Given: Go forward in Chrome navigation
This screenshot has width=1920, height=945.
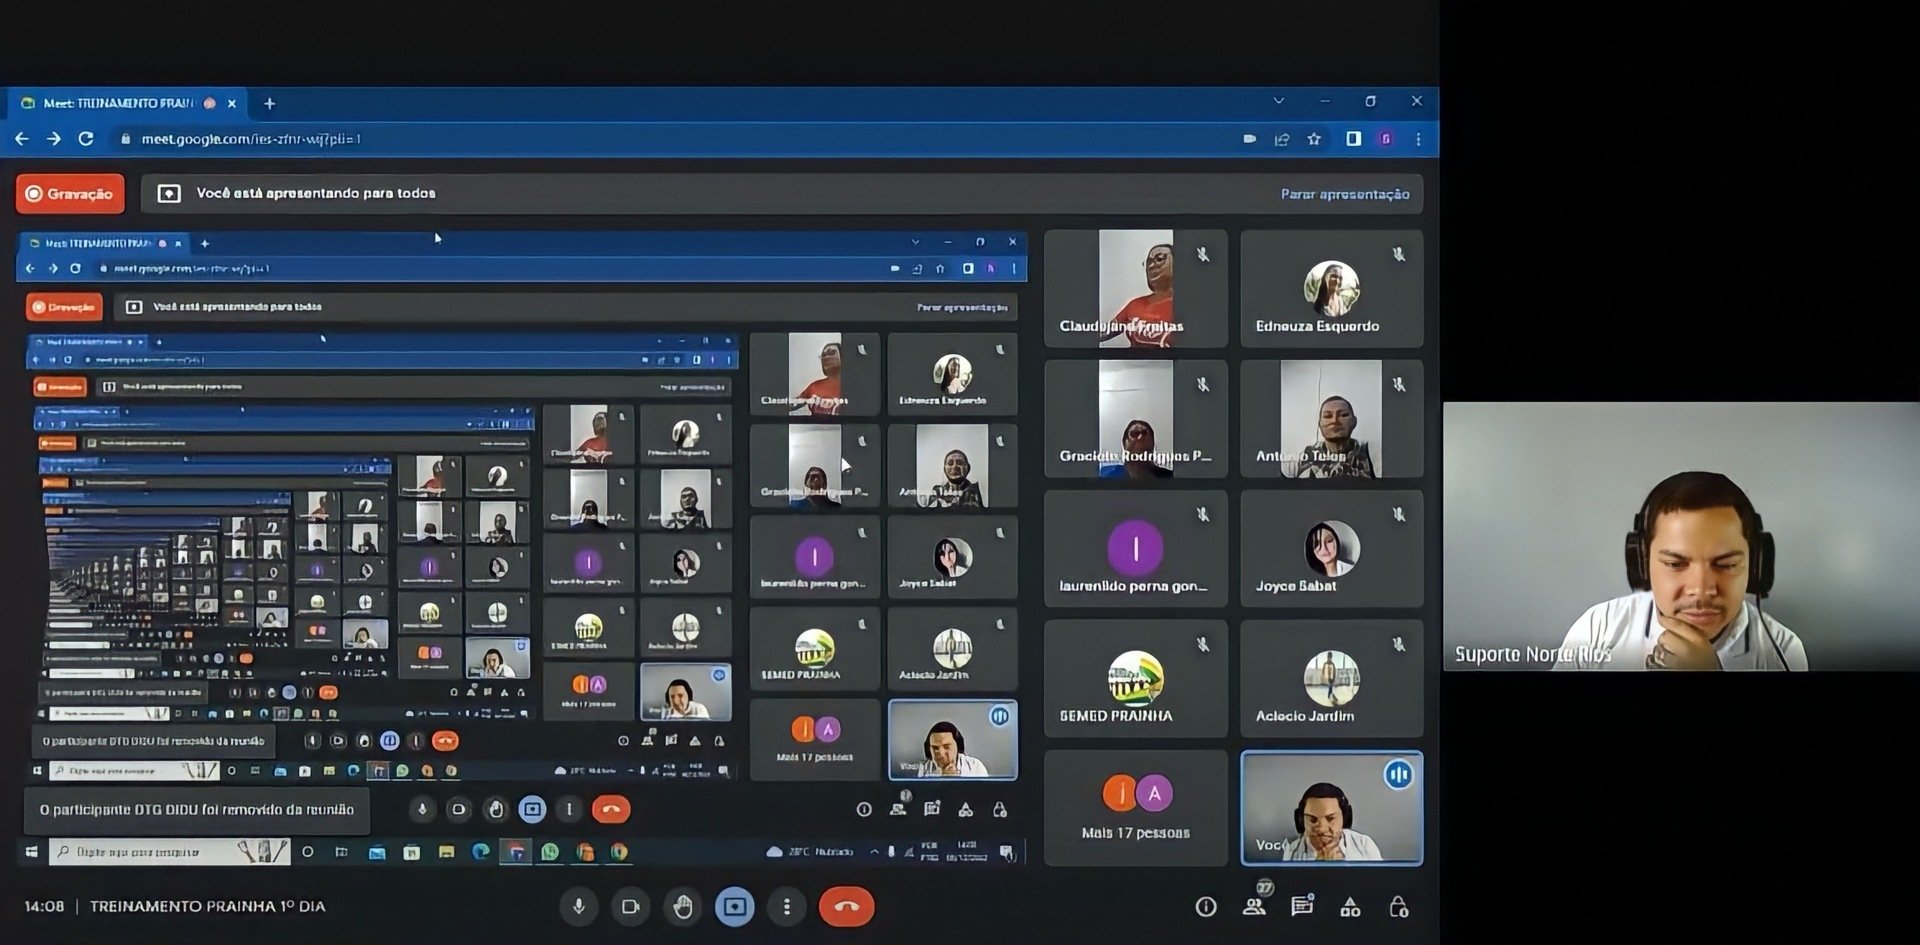Looking at the screenshot, I should click(x=54, y=139).
